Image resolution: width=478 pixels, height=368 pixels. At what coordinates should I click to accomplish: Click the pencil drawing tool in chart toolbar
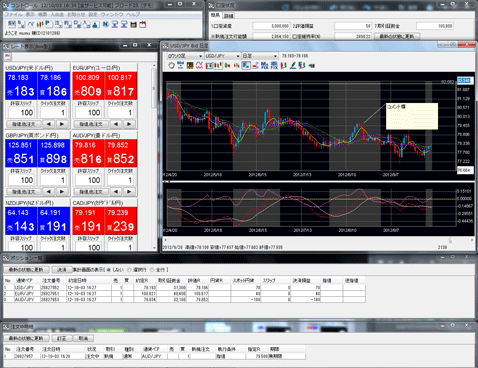tap(293, 65)
